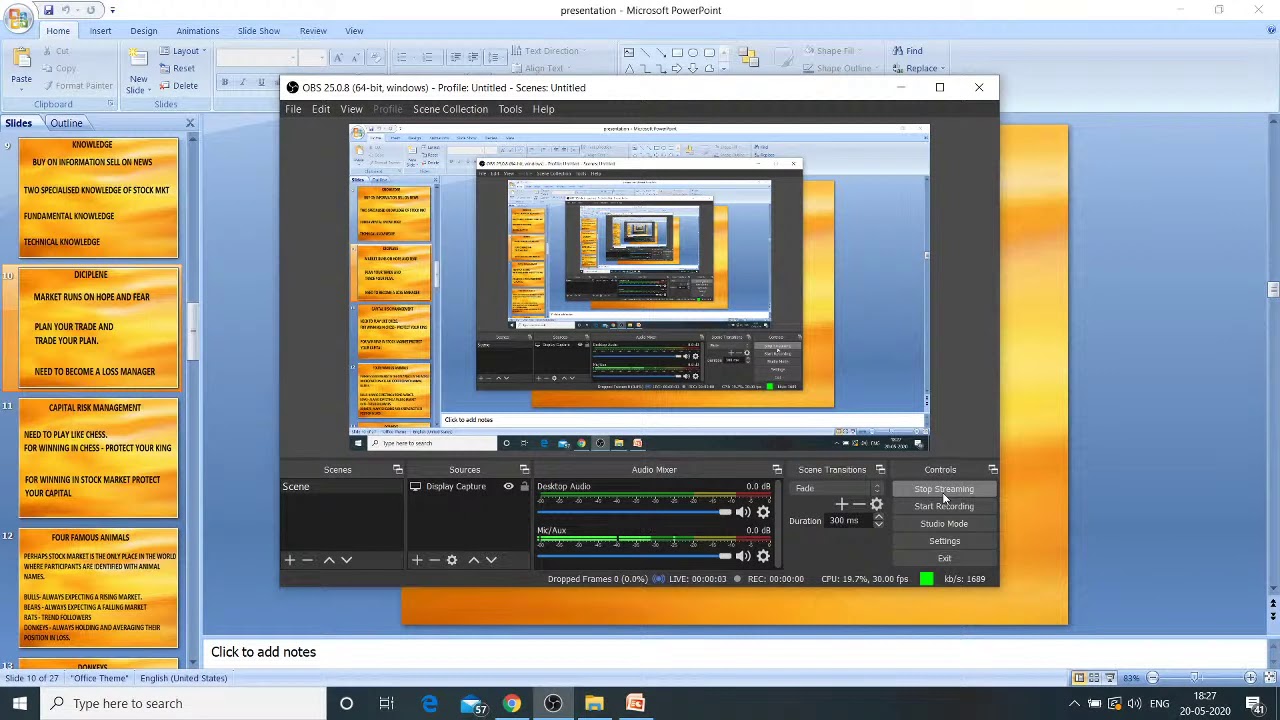The width and height of the screenshot is (1280, 720).
Task: Move scene down in Scenes panel
Action: tap(346, 560)
